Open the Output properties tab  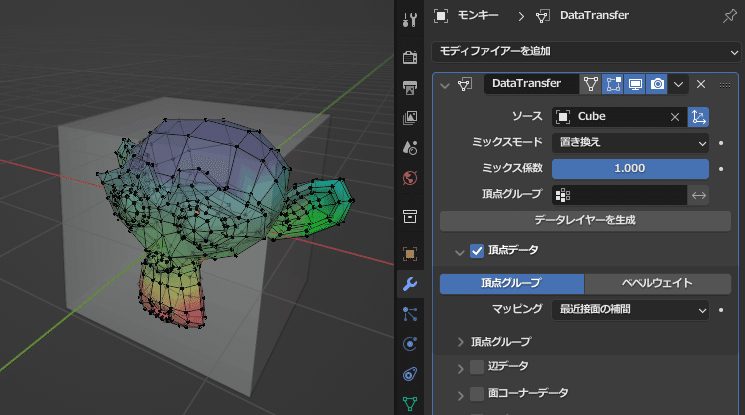[x=410, y=87]
